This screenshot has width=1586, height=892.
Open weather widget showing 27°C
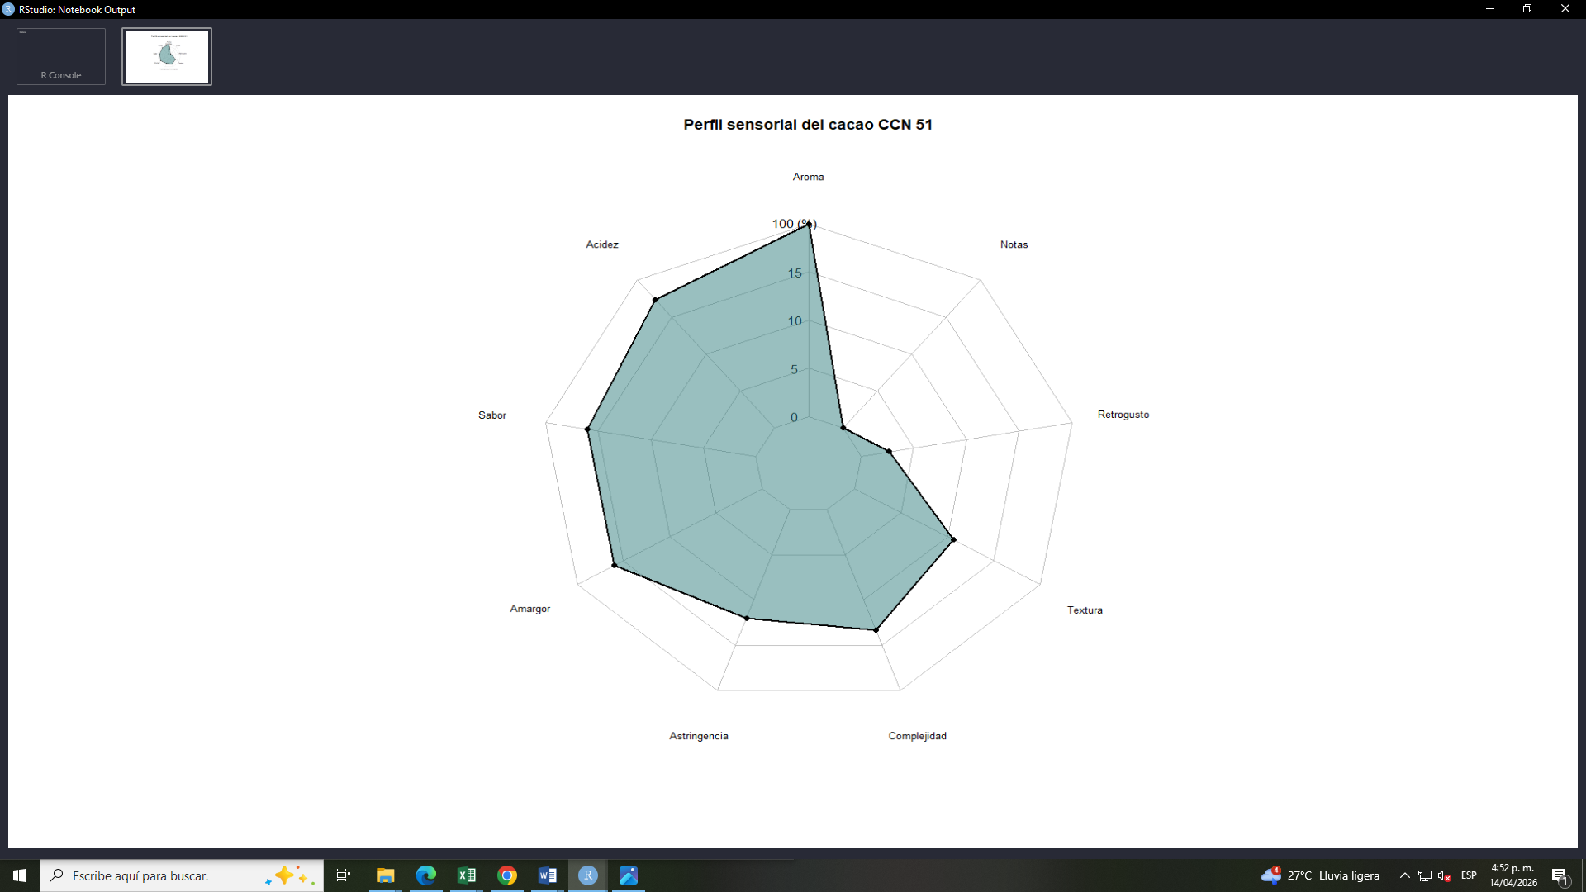tap(1320, 875)
